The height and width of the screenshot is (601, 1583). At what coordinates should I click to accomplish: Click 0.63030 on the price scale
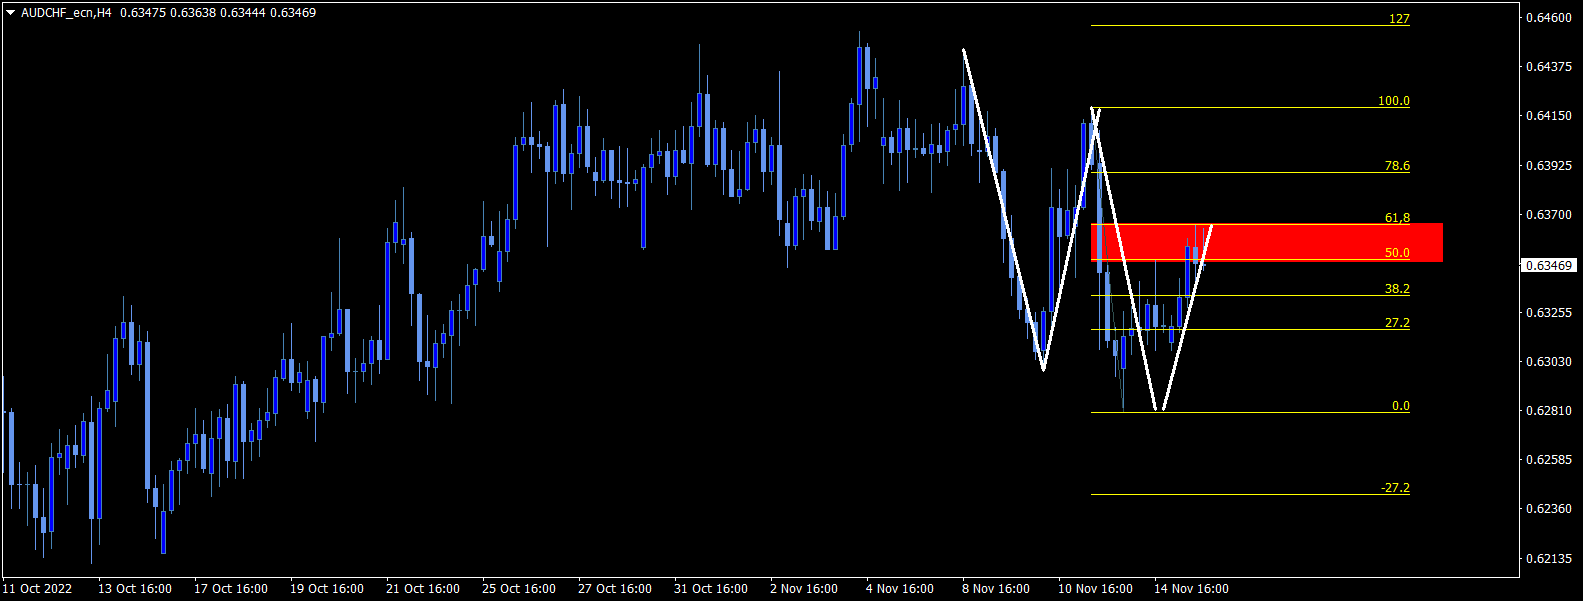pyautogui.click(x=1549, y=362)
